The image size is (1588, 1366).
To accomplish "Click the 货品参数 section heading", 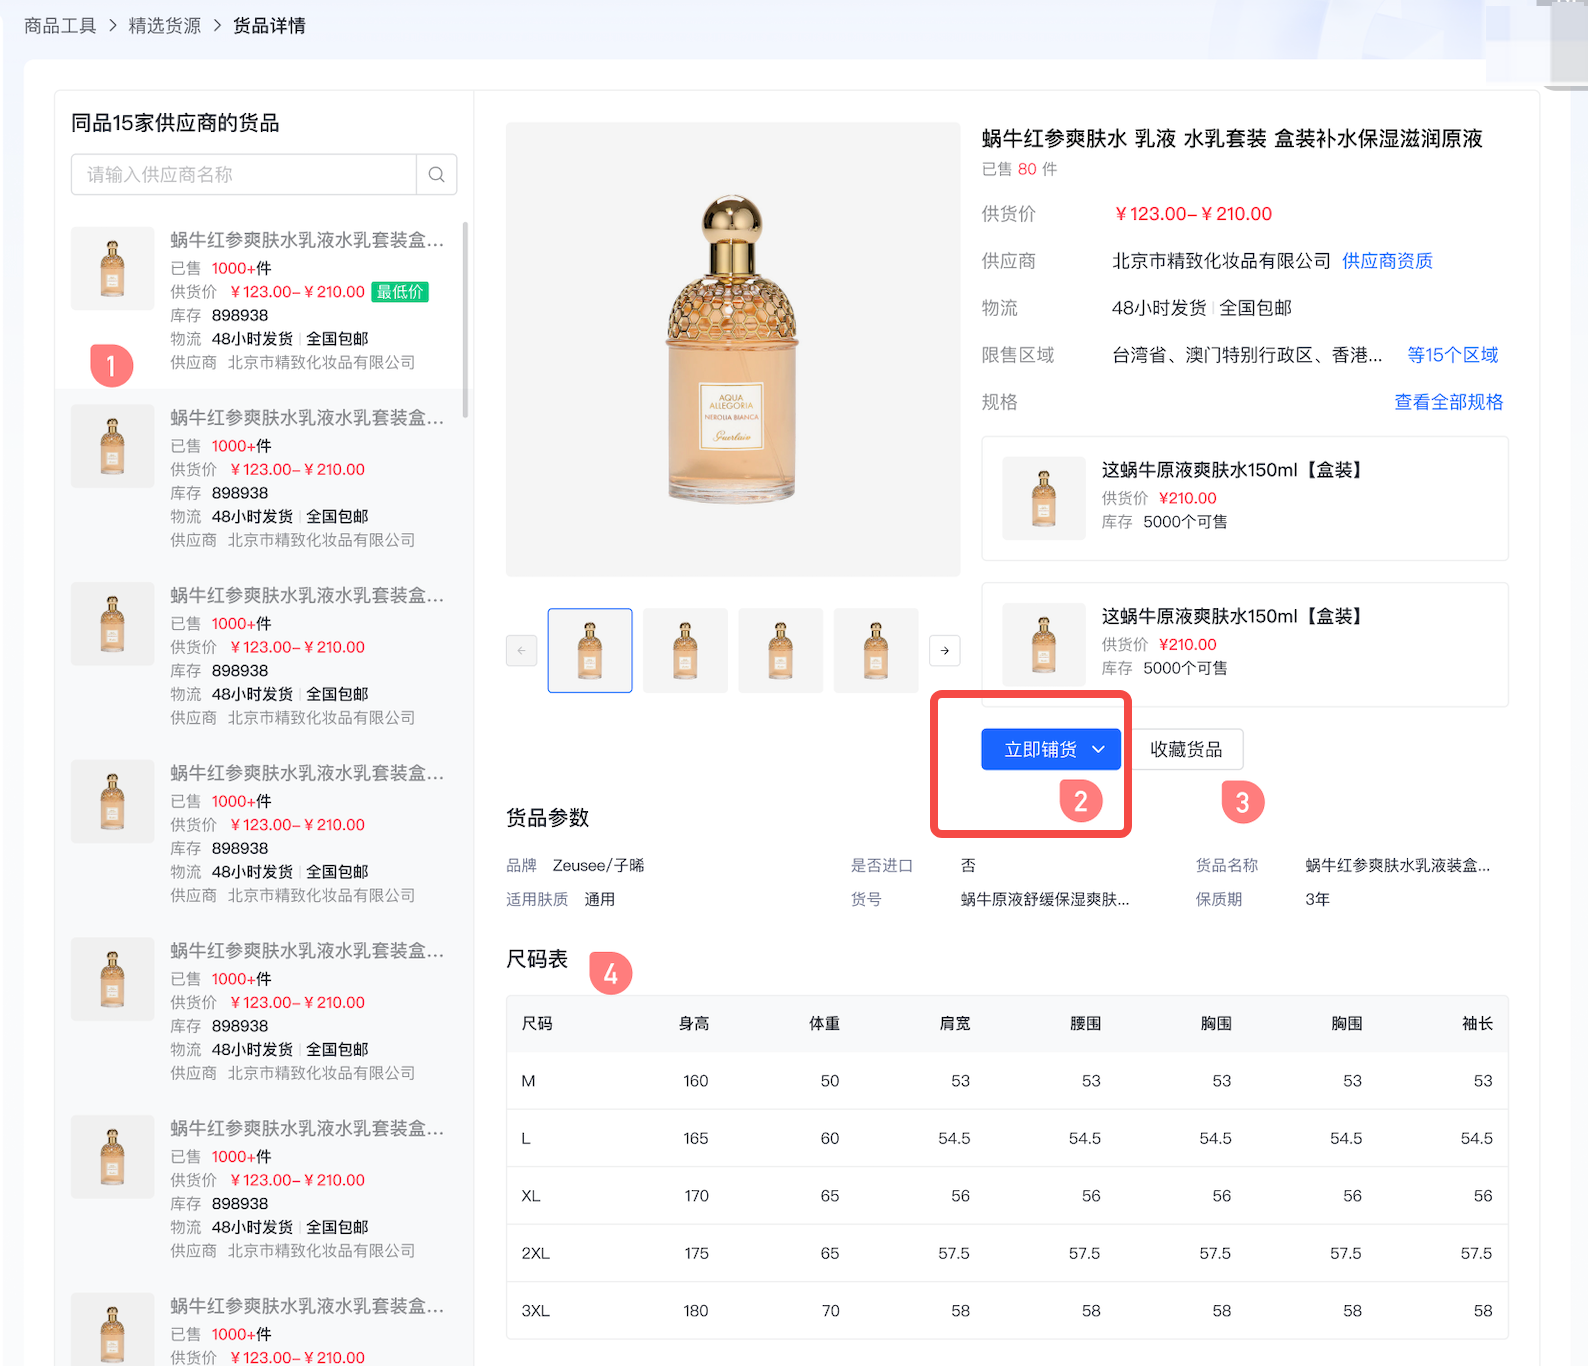I will click(547, 818).
